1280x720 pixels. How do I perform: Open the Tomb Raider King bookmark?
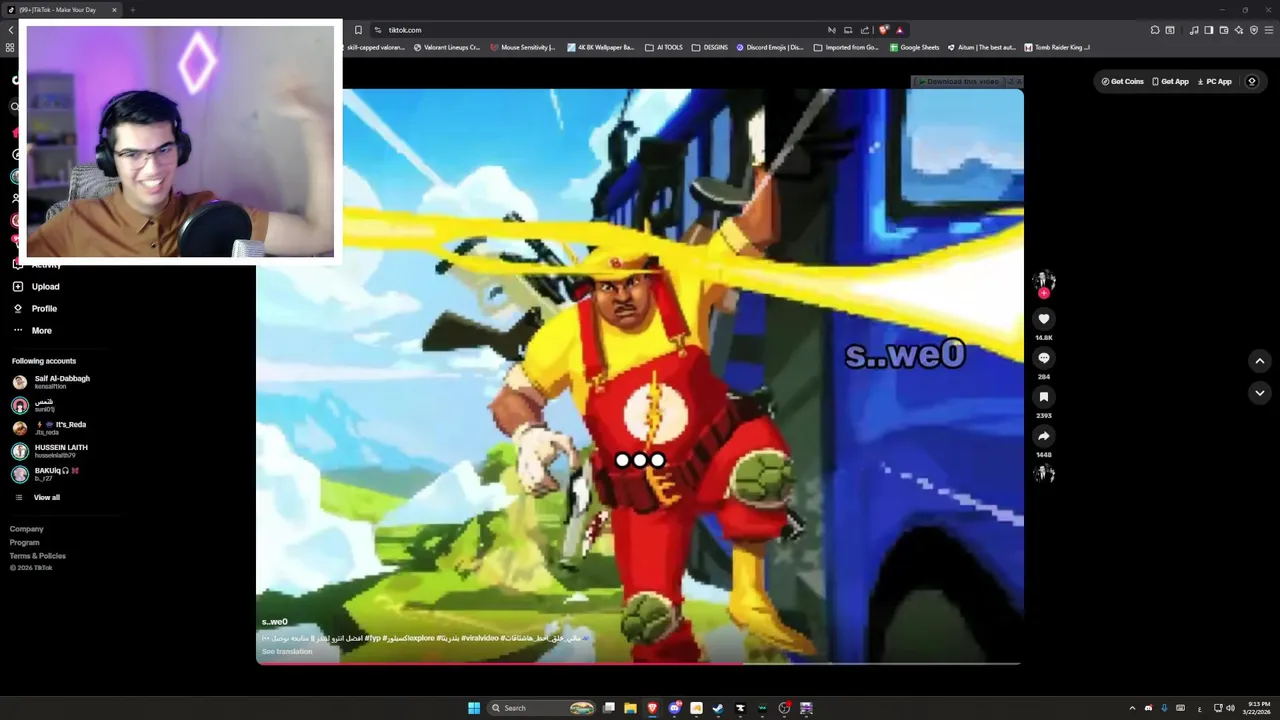[x=1056, y=47]
